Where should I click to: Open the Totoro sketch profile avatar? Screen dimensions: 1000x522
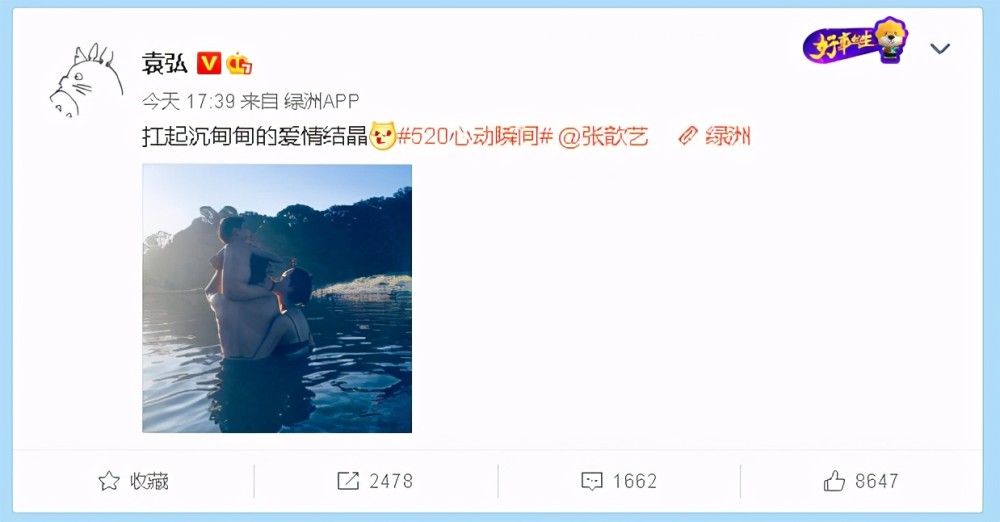(87, 80)
